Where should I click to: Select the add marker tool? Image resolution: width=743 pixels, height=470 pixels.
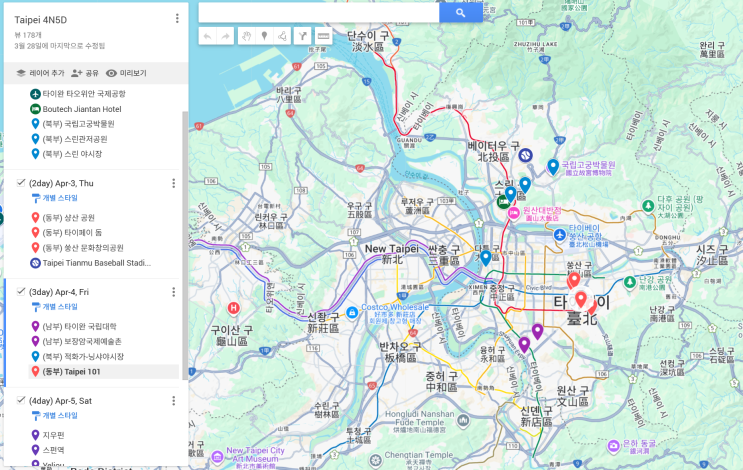pos(264,36)
